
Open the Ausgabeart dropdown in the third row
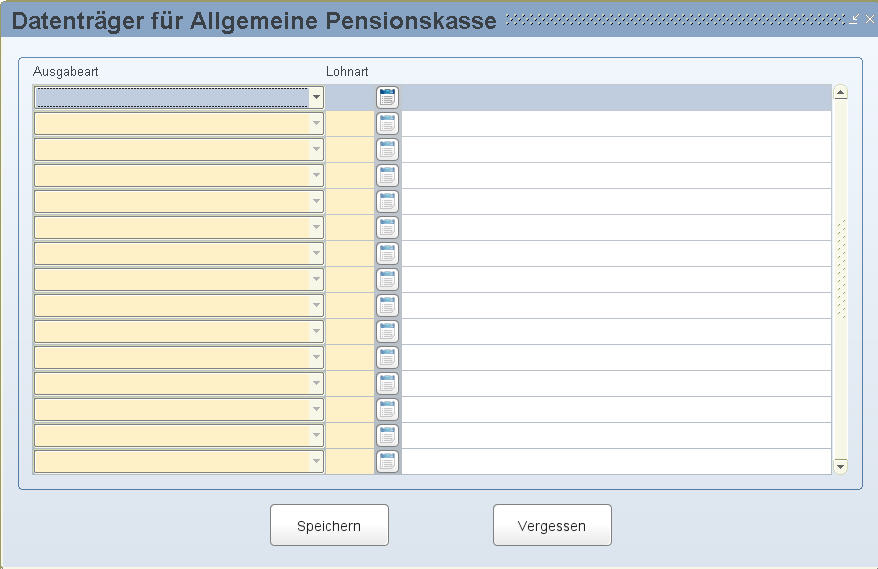pos(316,150)
